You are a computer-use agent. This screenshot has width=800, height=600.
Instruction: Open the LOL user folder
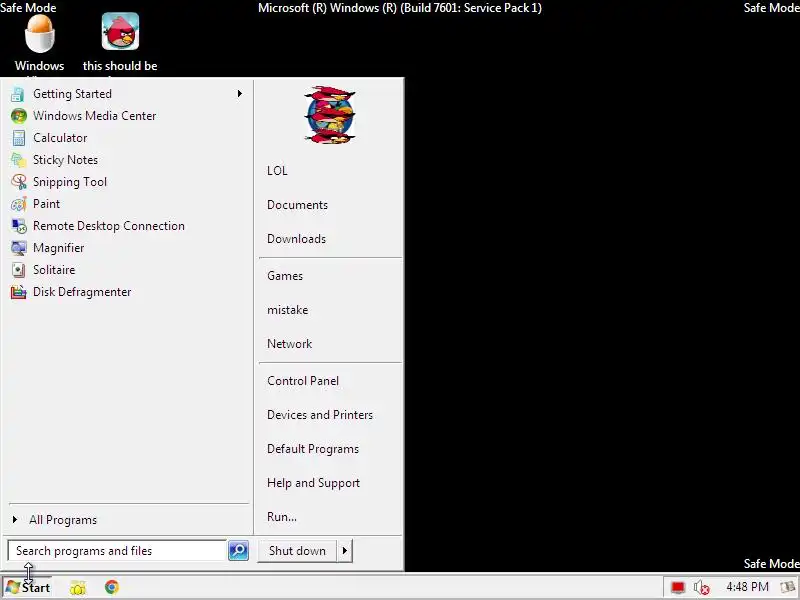[277, 171]
